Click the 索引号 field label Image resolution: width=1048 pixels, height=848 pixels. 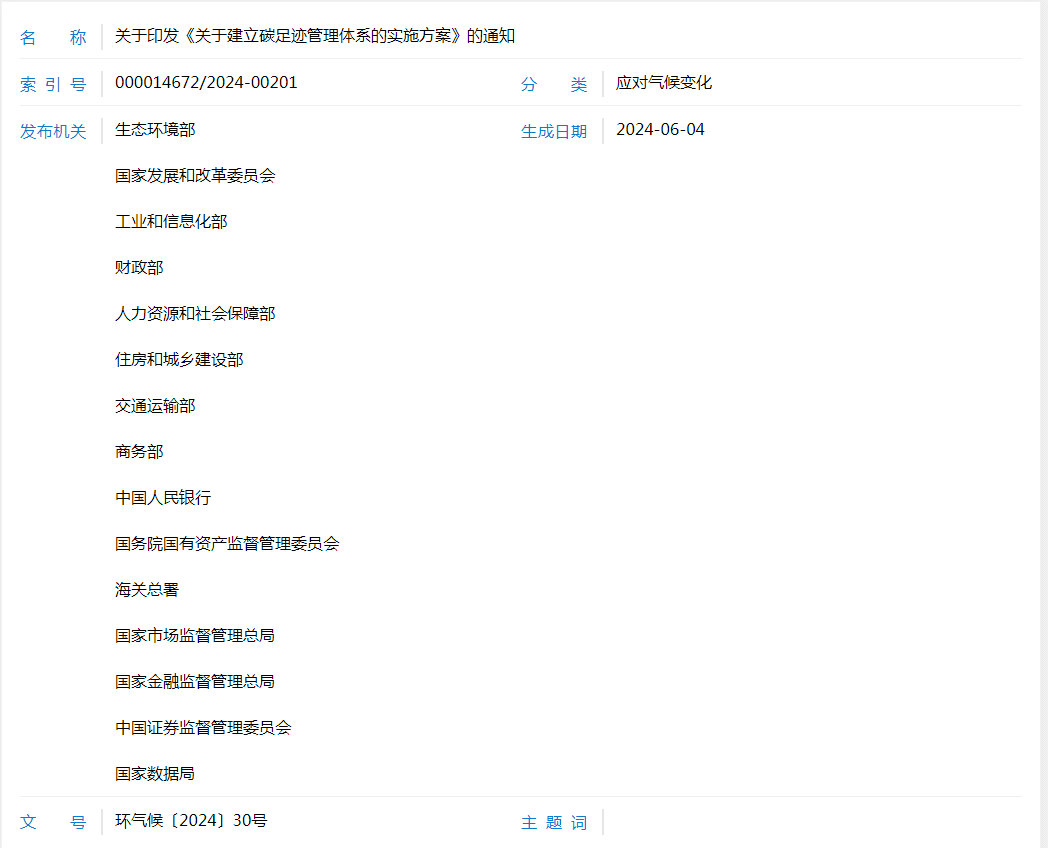pyautogui.click(x=53, y=85)
